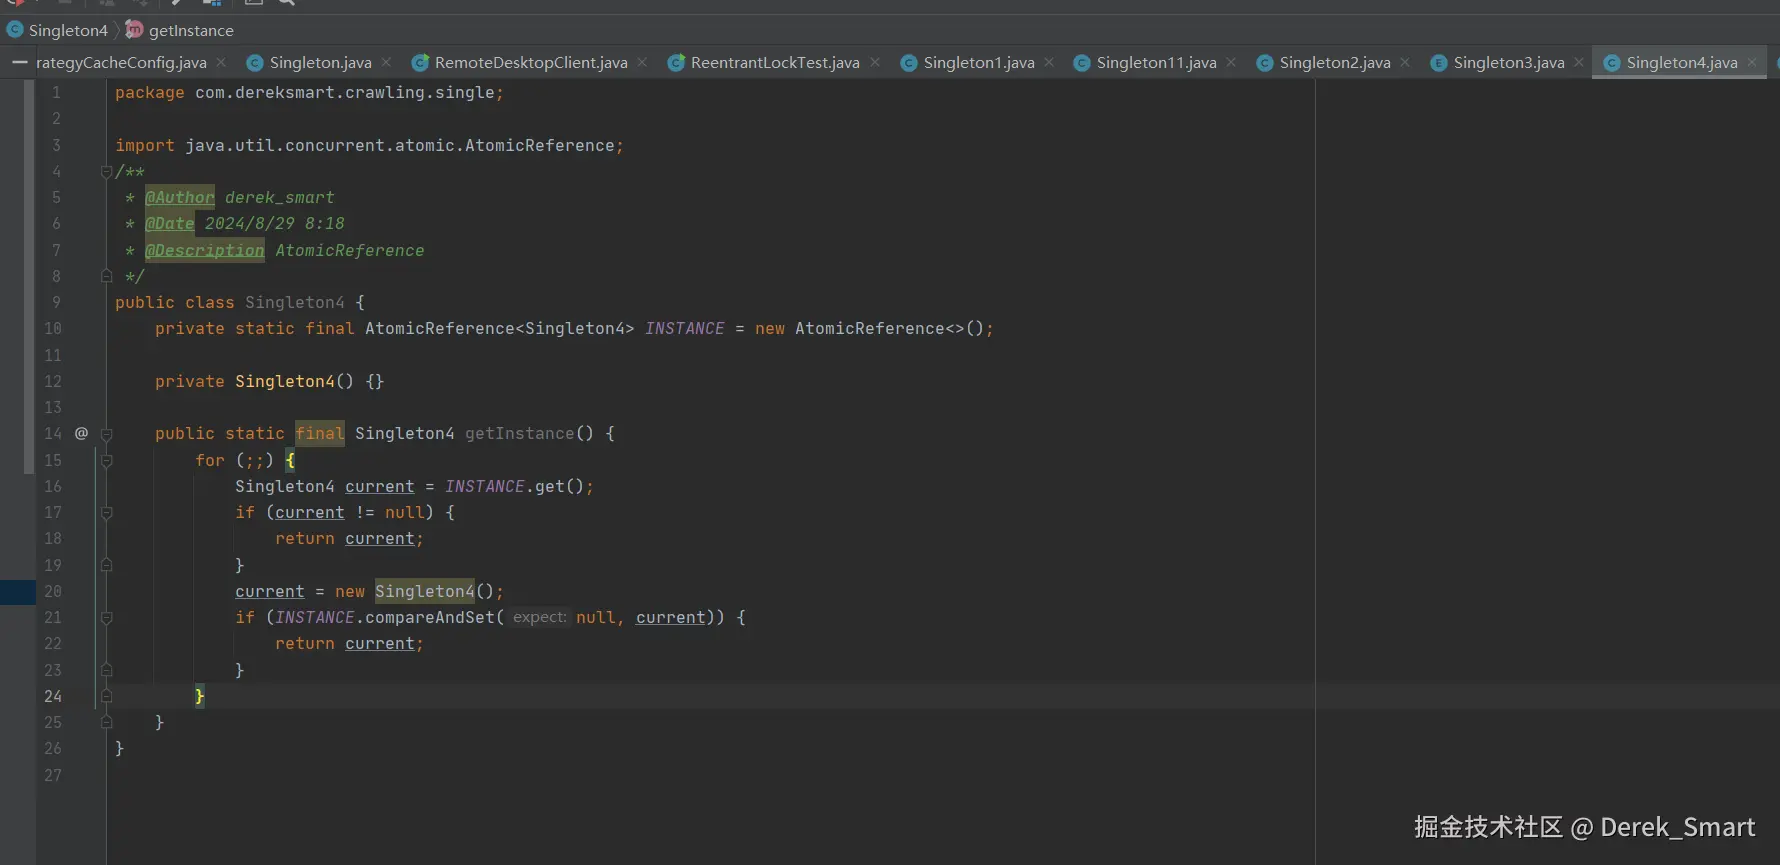Click line number 27 in the gutter
Viewport: 1780px width, 865px height.
pos(53,775)
